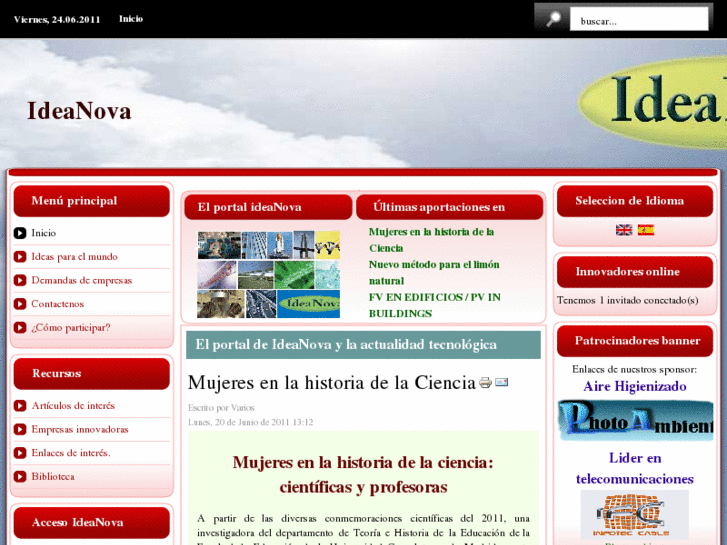Image resolution: width=727 pixels, height=545 pixels.
Task: Click the article title Mujeres en la historia
Action: 332,383
